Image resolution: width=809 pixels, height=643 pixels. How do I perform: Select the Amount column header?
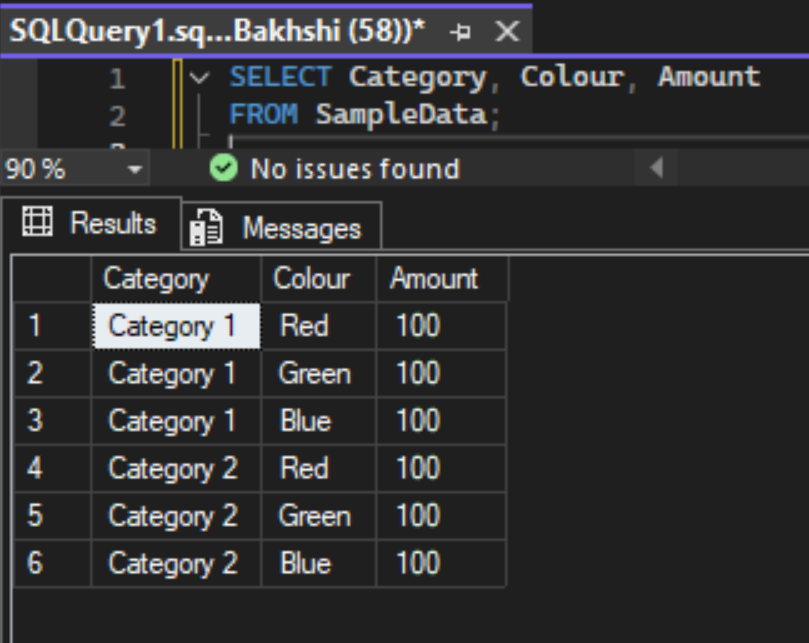pyautogui.click(x=442, y=279)
